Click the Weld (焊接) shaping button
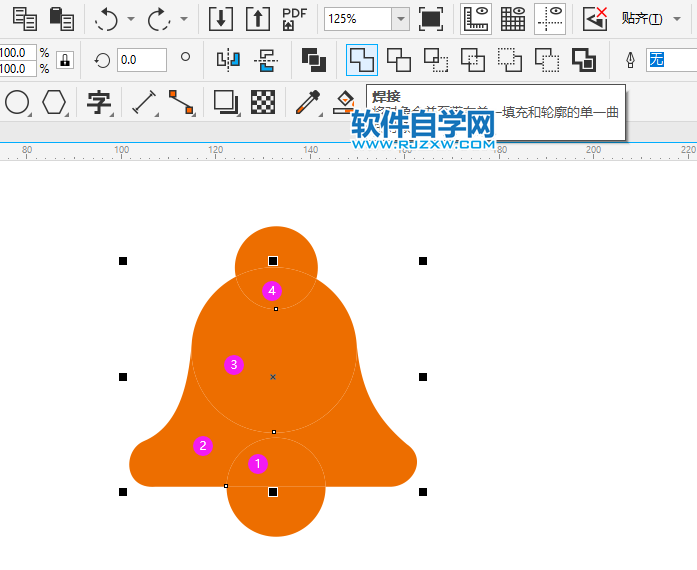This screenshot has height=570, width=697. 361,60
